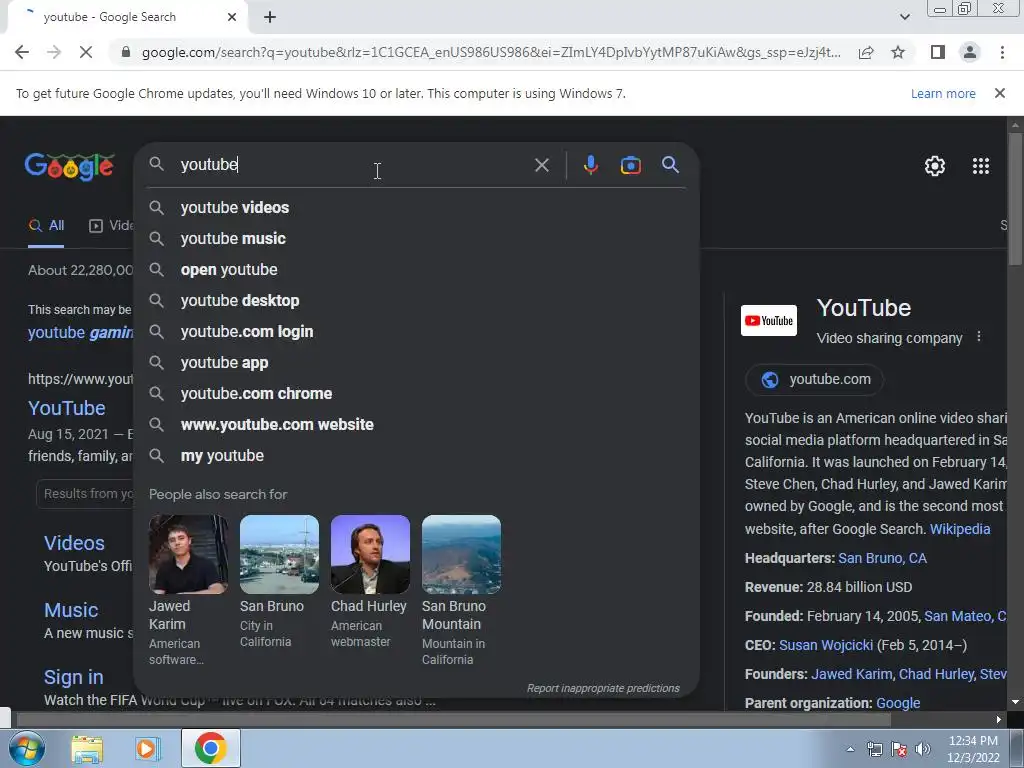Clear the search box text

tap(541, 165)
